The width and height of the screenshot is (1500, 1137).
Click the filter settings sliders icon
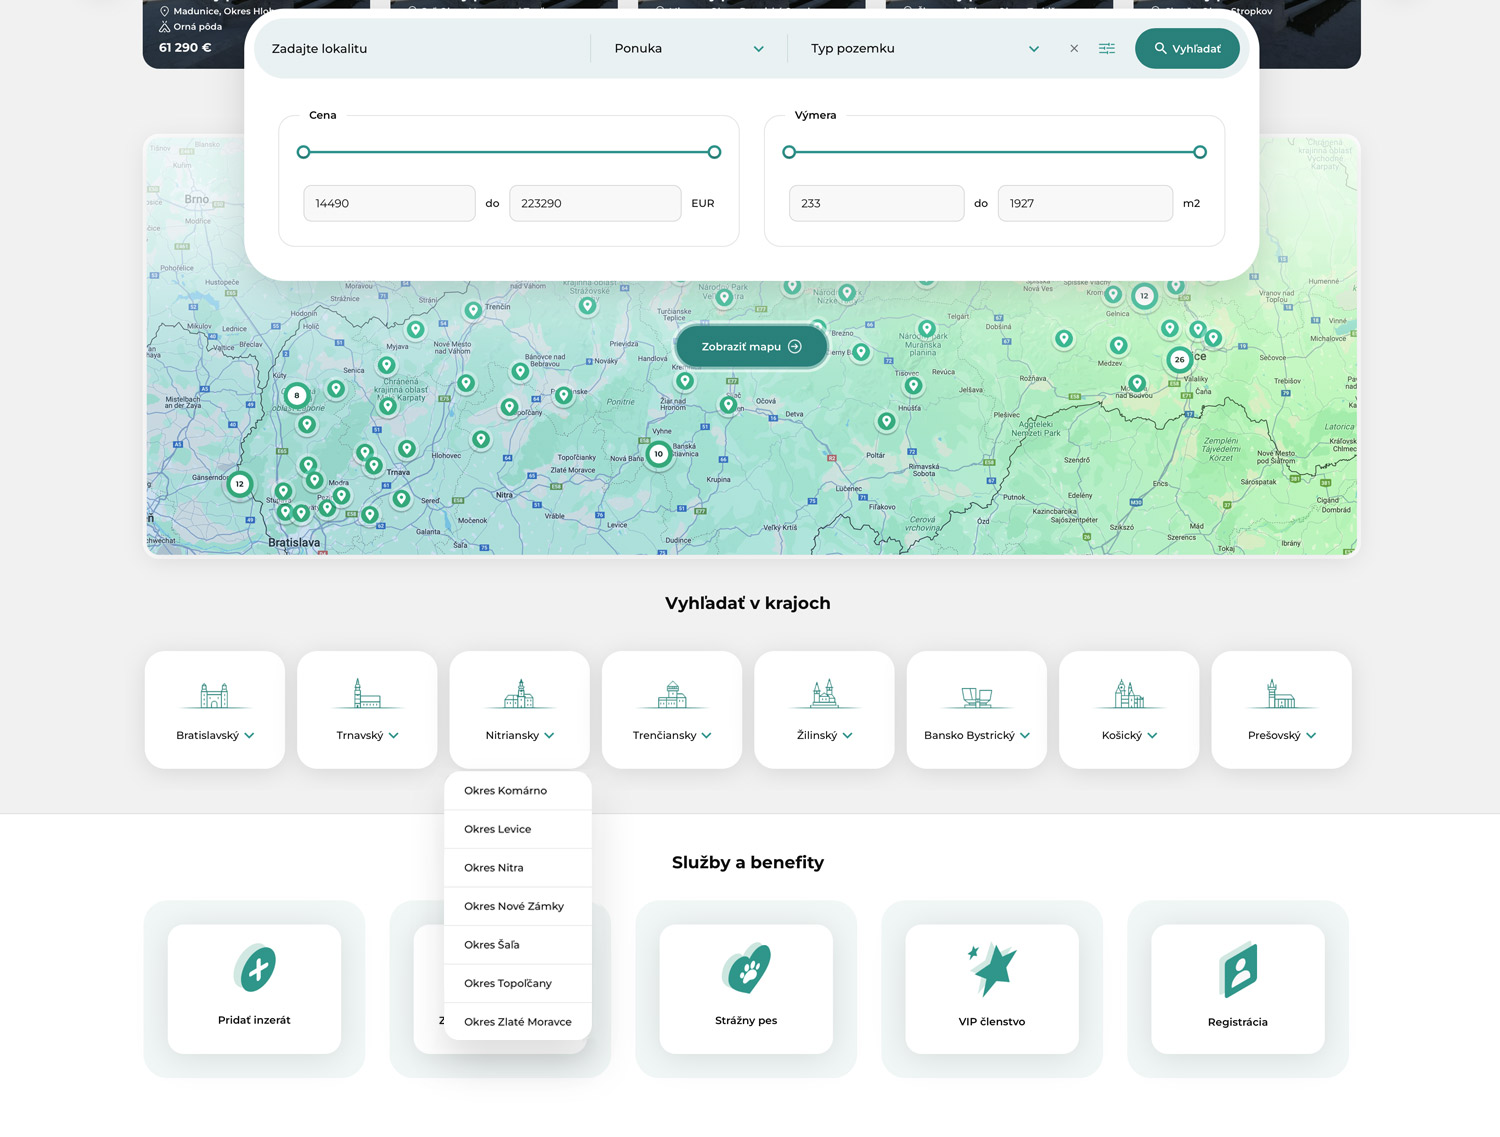pos(1107,48)
